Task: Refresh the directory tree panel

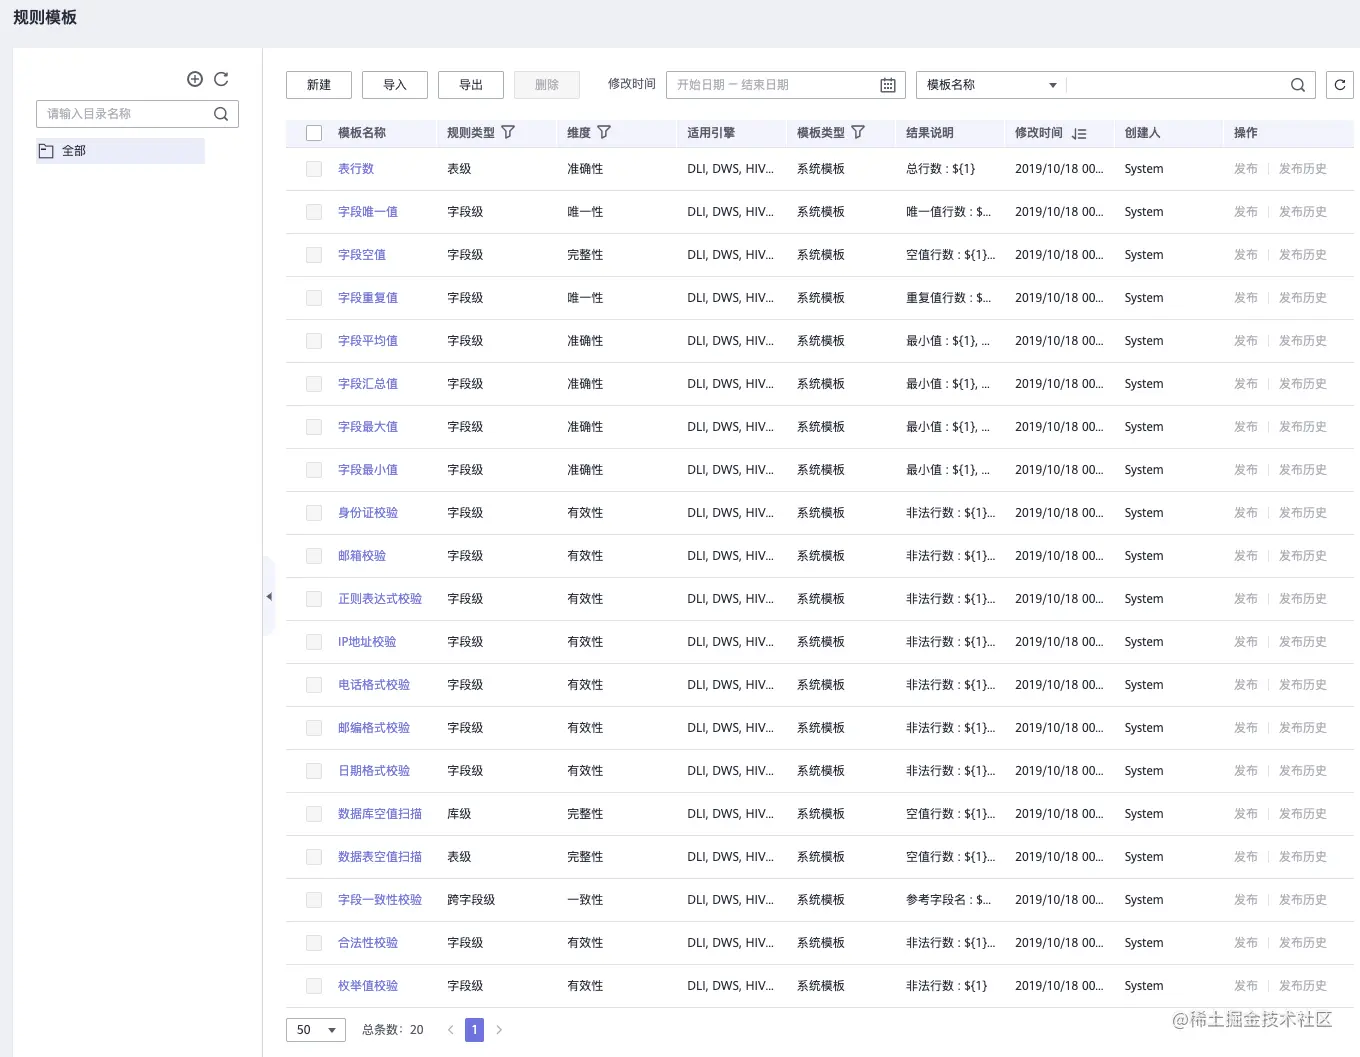Action: click(222, 79)
